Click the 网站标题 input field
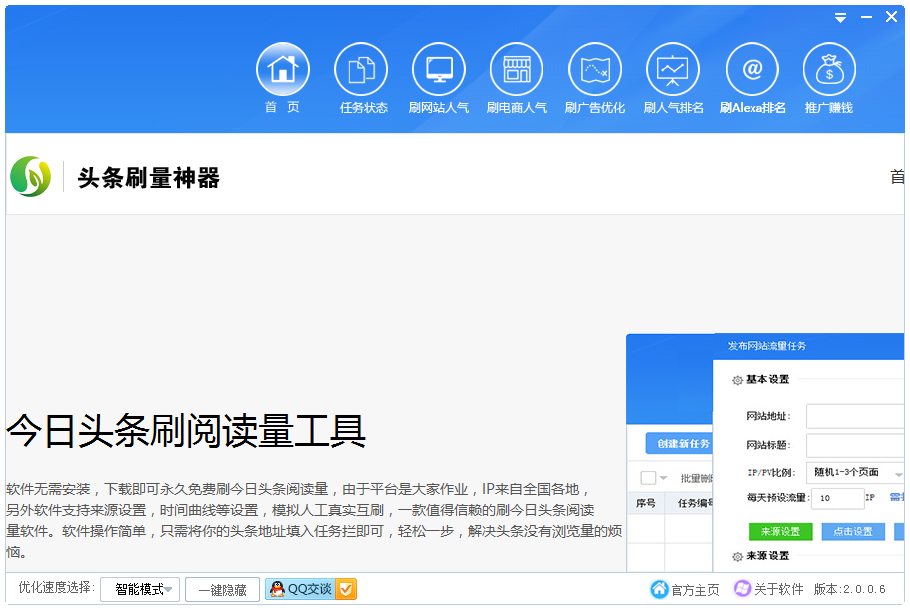Screen dimensions: 910x611 point(855,446)
